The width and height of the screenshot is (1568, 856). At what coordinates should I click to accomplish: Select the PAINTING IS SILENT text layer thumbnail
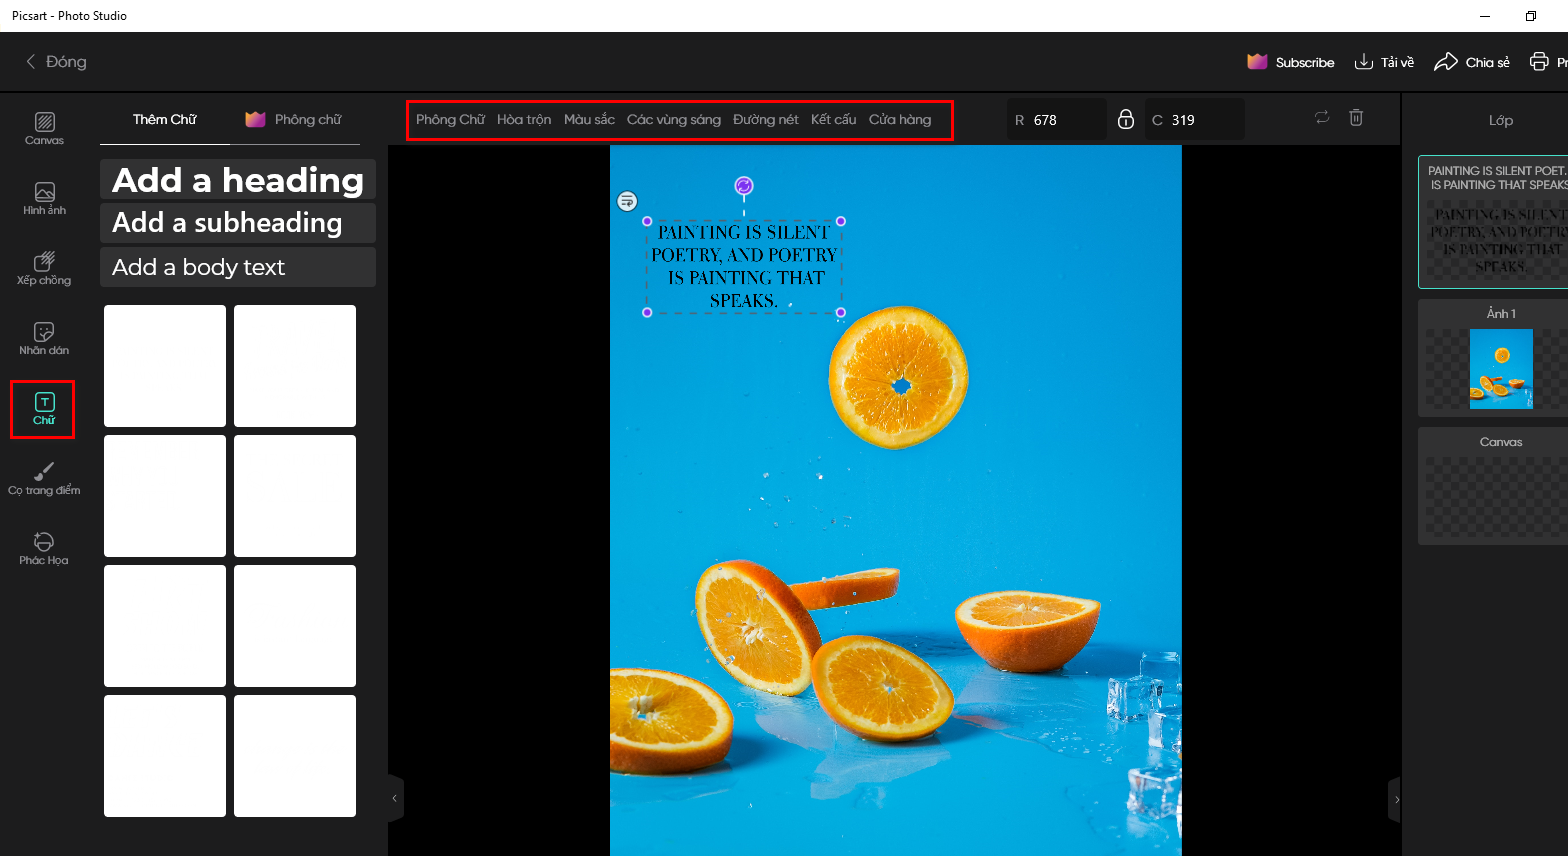[x=1493, y=223]
